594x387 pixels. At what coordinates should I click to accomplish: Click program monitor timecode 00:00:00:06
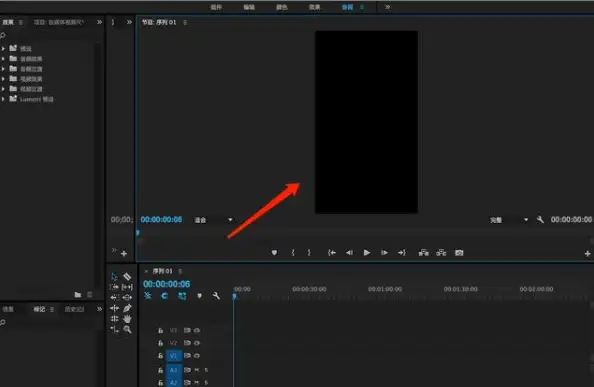coord(161,220)
